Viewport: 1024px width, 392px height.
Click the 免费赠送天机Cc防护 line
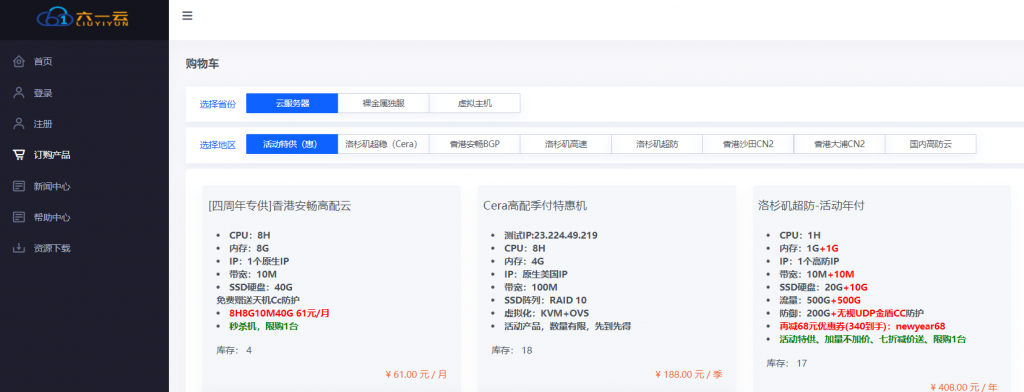click(x=258, y=300)
